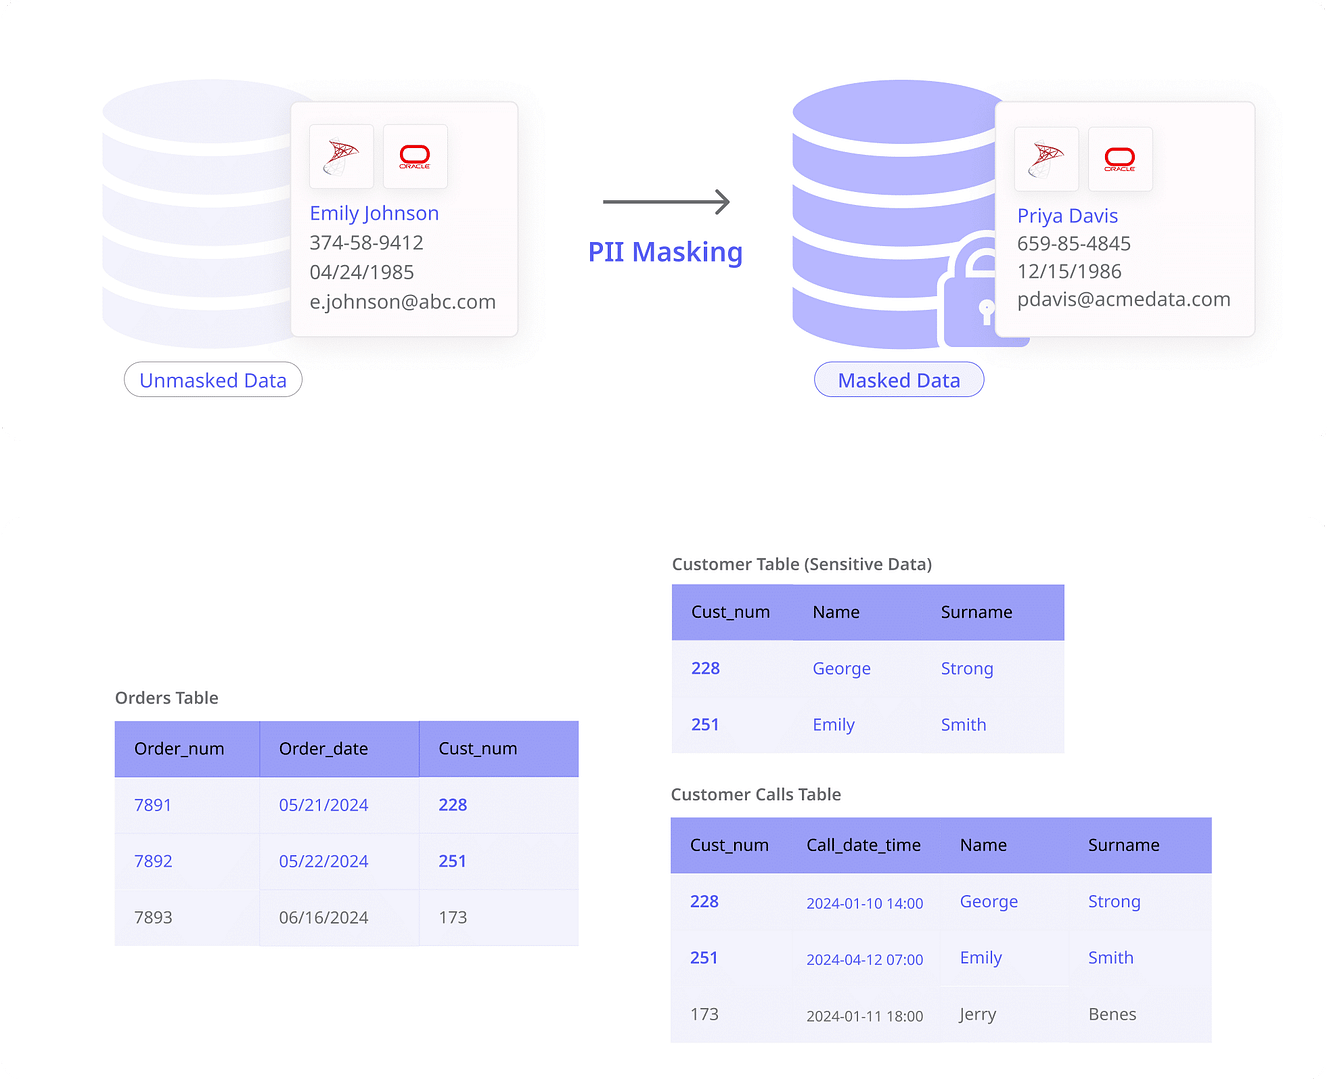Click the Masked Data pill button
Screen dimensions: 1327x1079
[x=899, y=380]
